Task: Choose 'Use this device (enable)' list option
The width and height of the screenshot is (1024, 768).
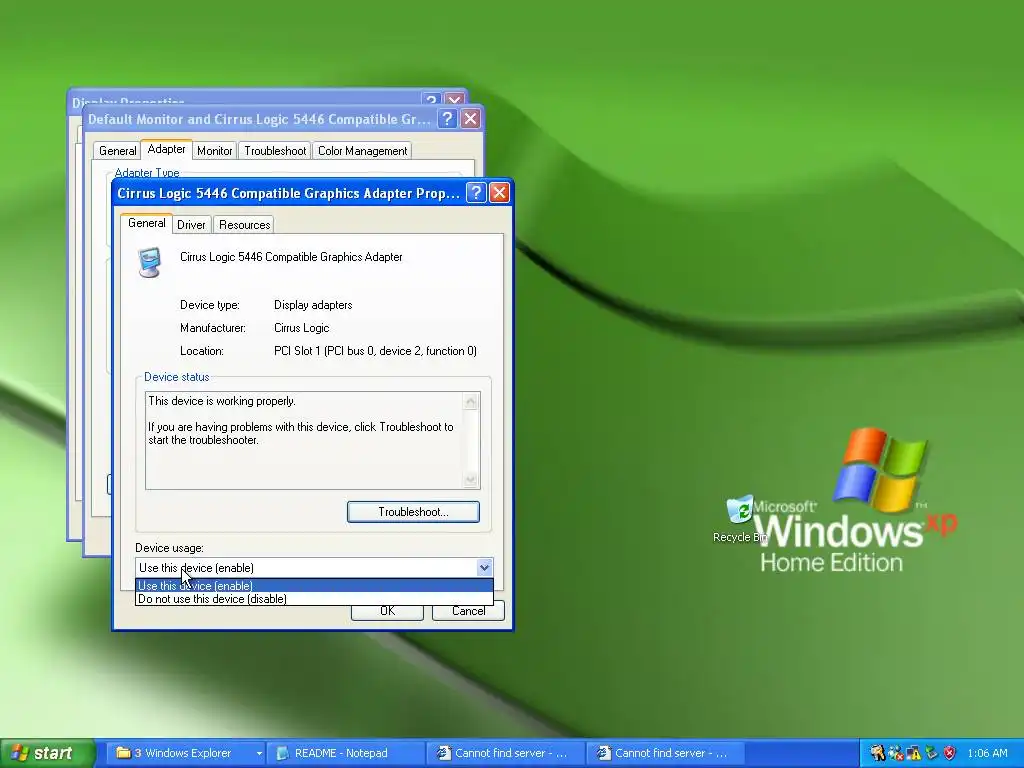Action: 314,586
